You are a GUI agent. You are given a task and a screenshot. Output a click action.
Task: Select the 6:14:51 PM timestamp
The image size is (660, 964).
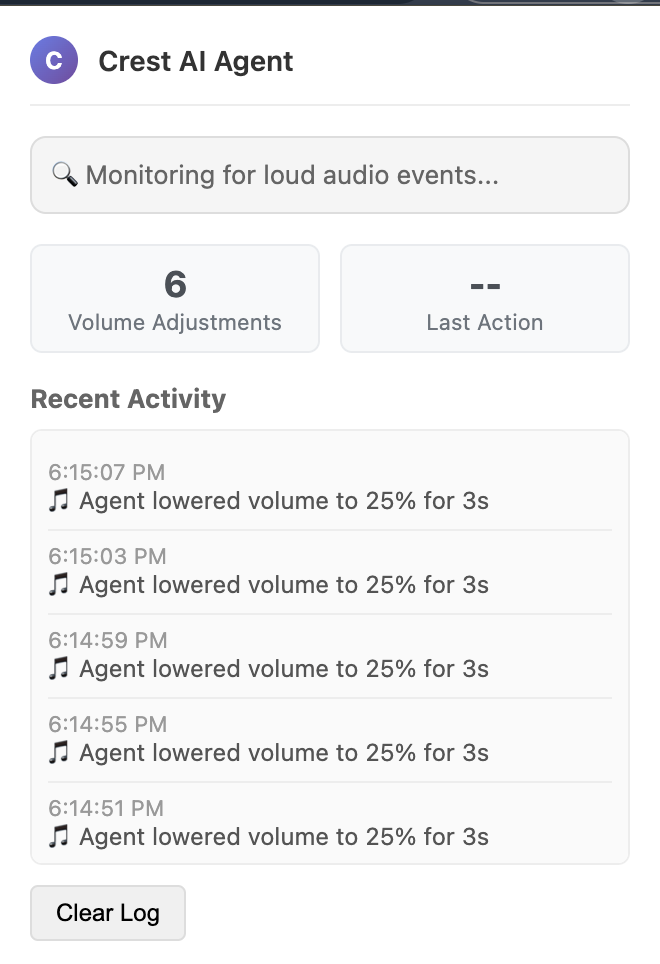click(107, 808)
